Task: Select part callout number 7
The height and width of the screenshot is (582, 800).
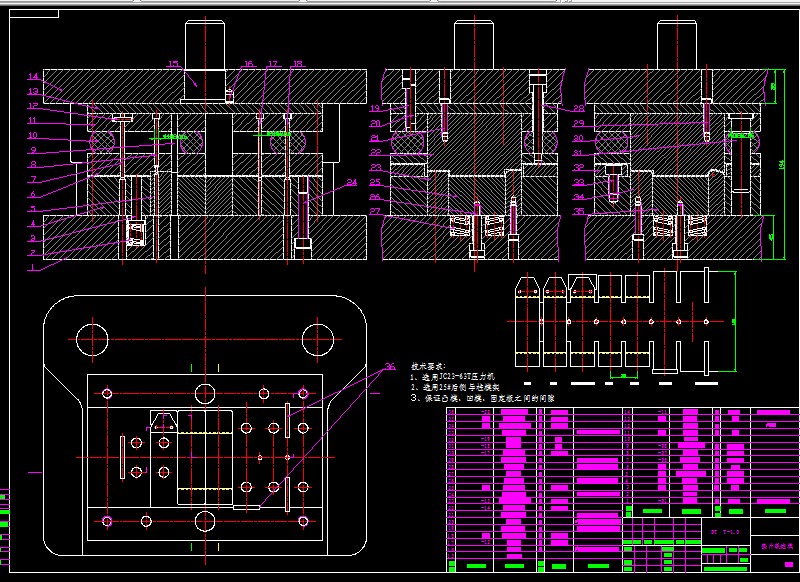Action: point(33,179)
